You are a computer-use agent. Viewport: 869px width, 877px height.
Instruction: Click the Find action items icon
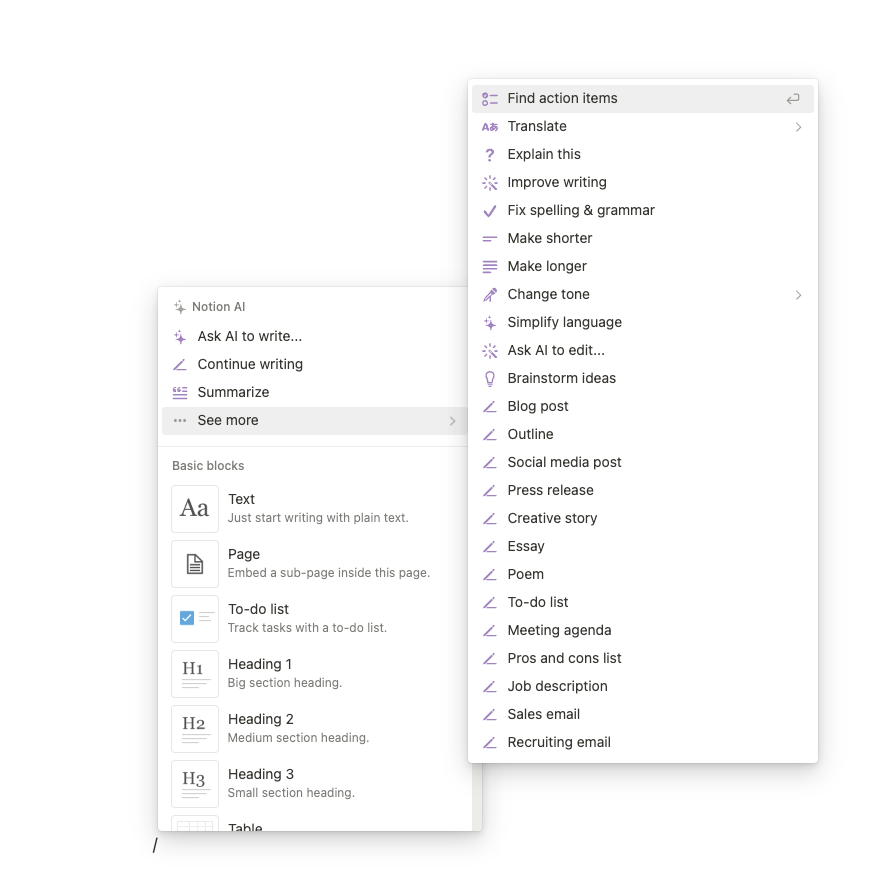click(490, 98)
